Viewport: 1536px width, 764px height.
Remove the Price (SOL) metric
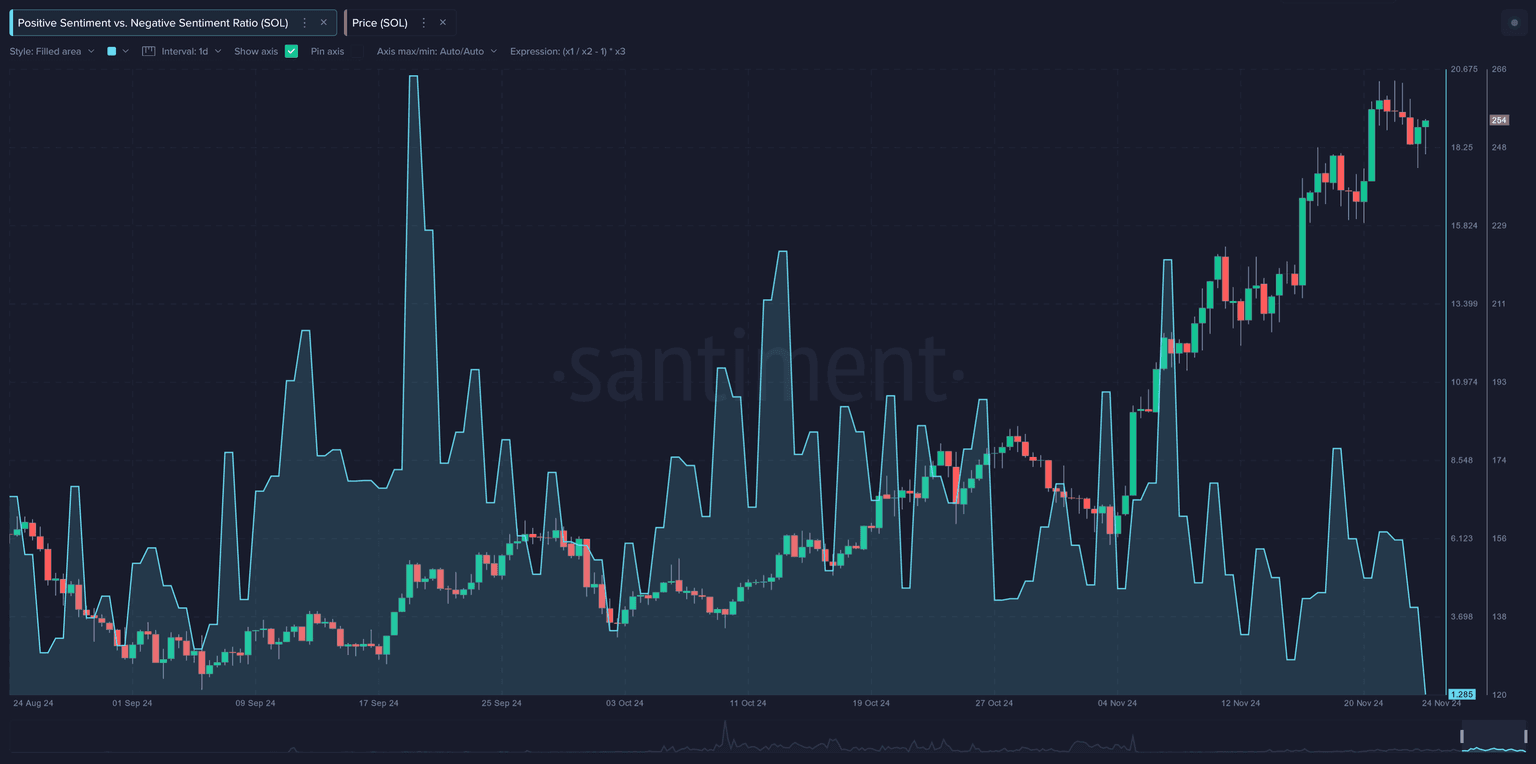coord(443,22)
